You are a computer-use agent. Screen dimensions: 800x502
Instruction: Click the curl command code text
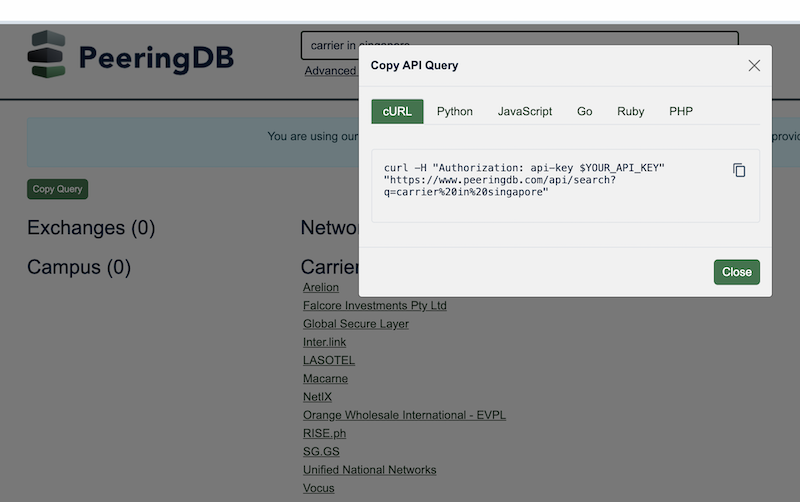point(524,180)
